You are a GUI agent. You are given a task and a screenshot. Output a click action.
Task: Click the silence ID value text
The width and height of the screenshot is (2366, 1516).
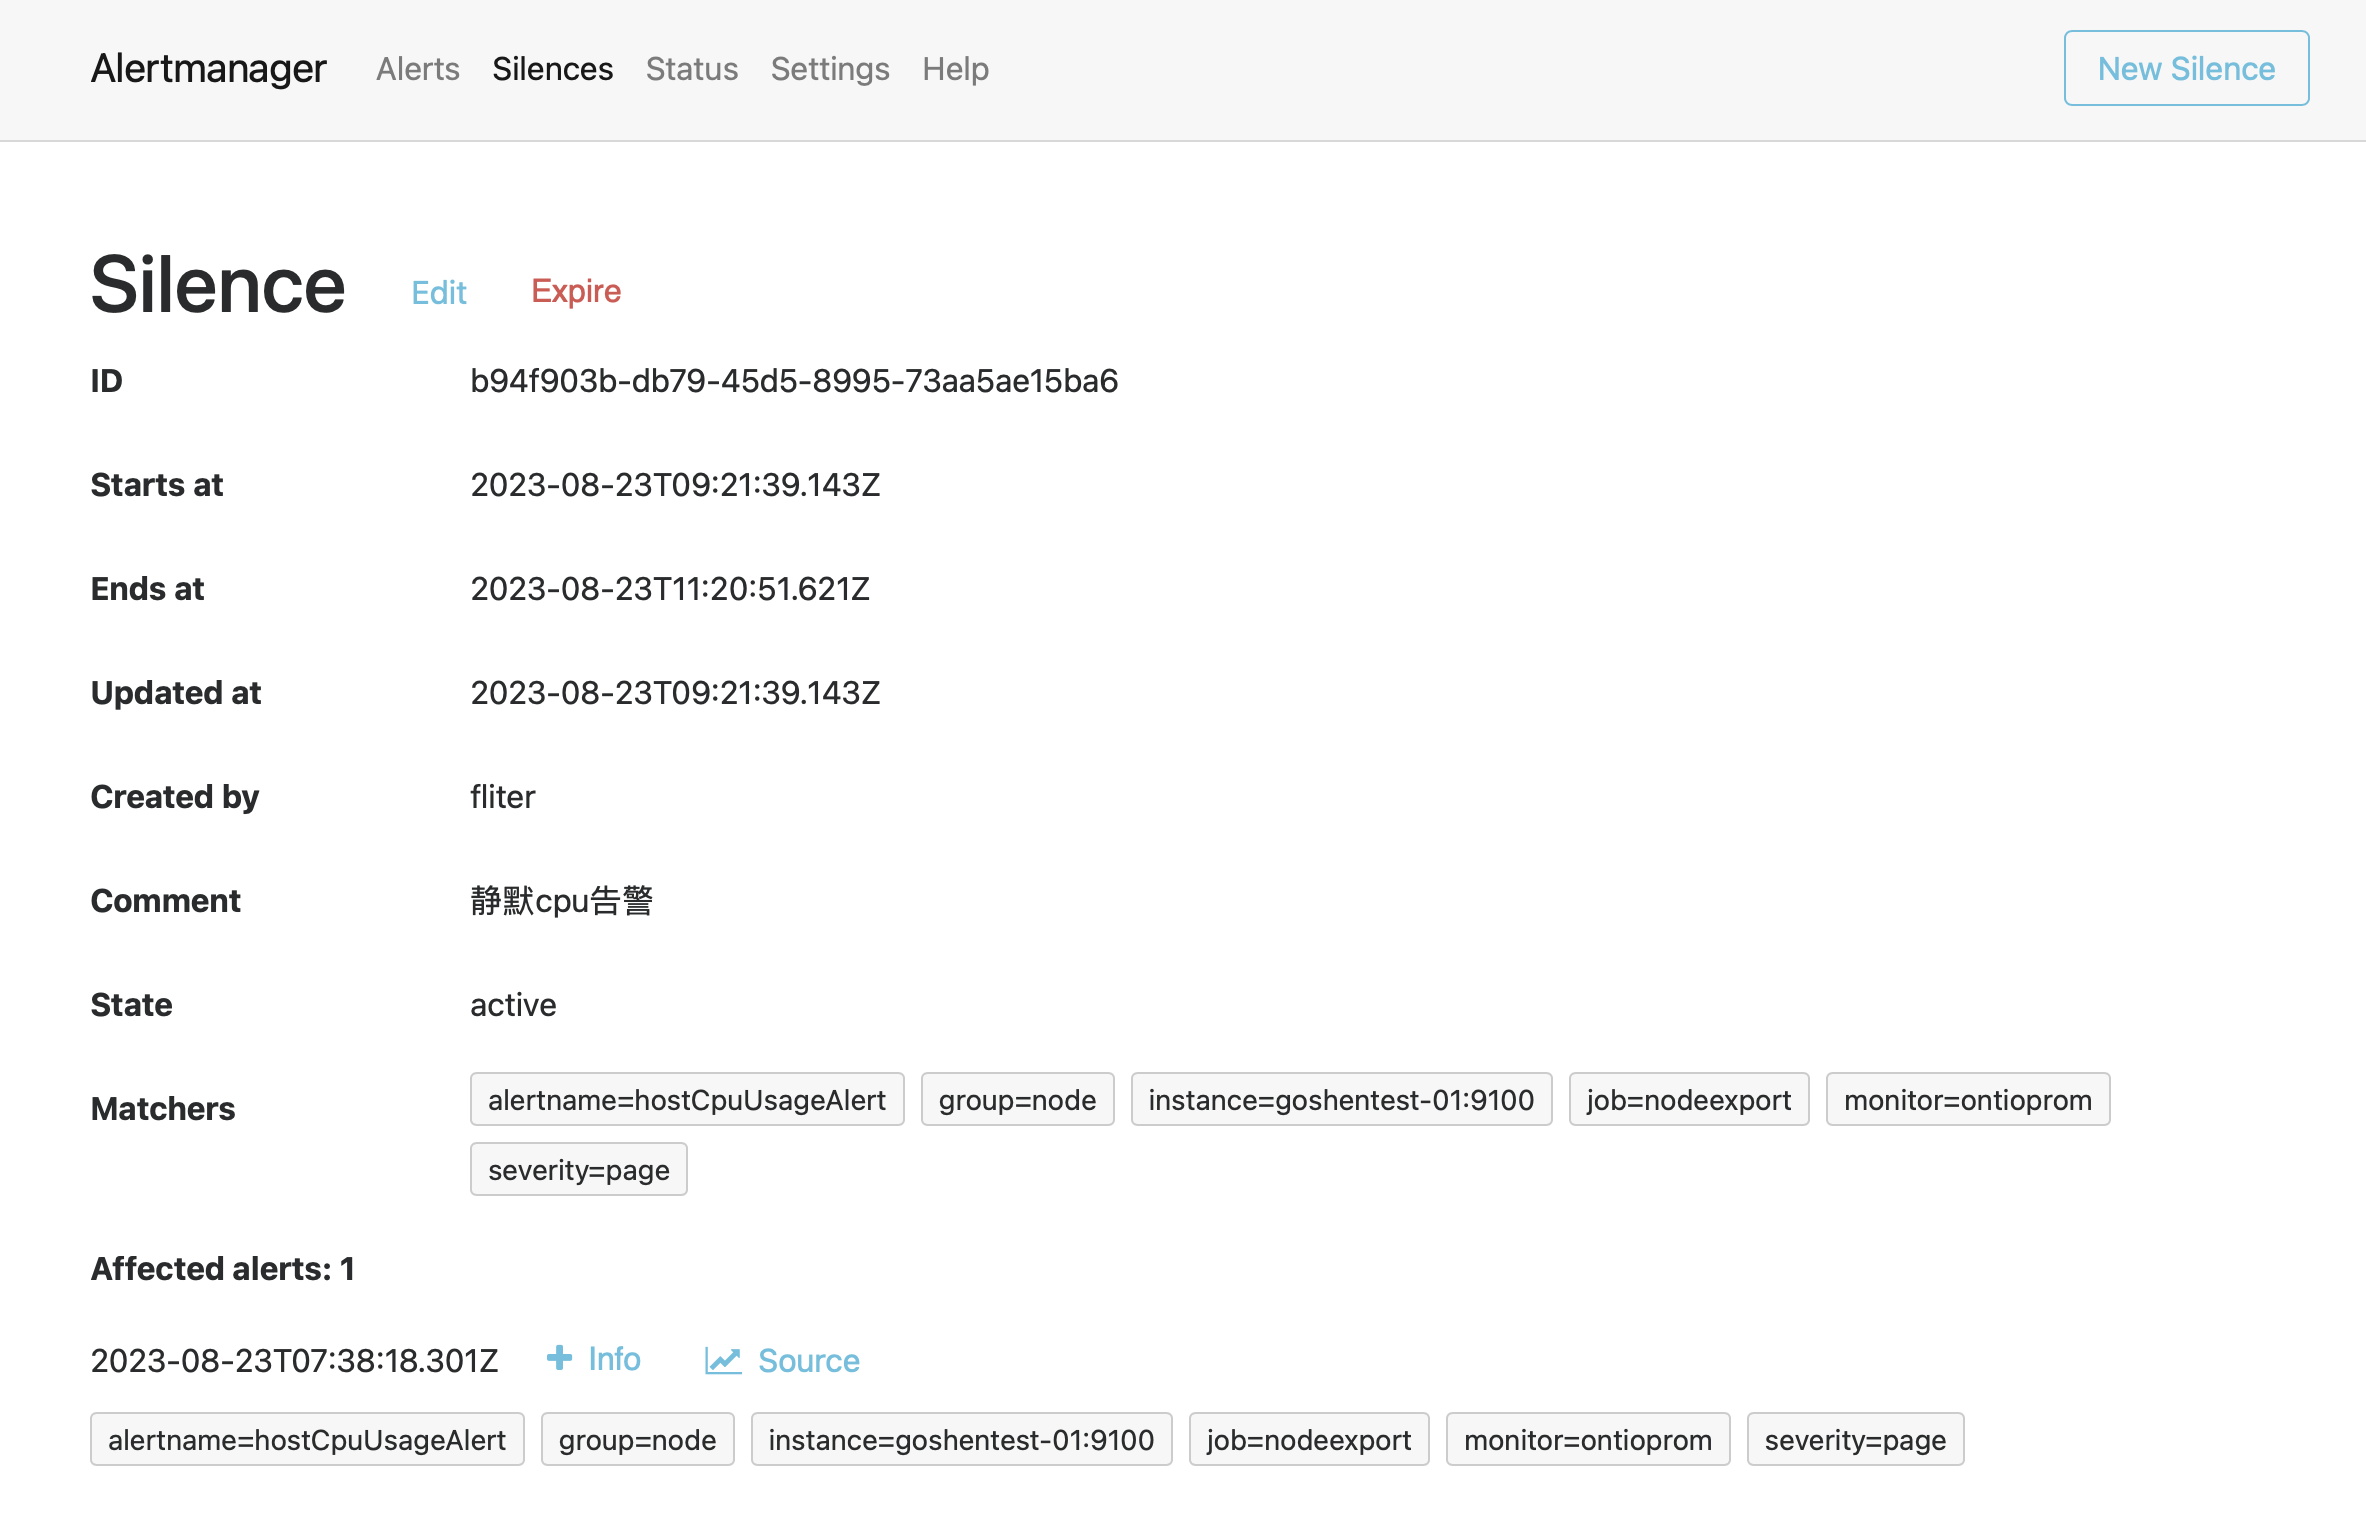(793, 381)
